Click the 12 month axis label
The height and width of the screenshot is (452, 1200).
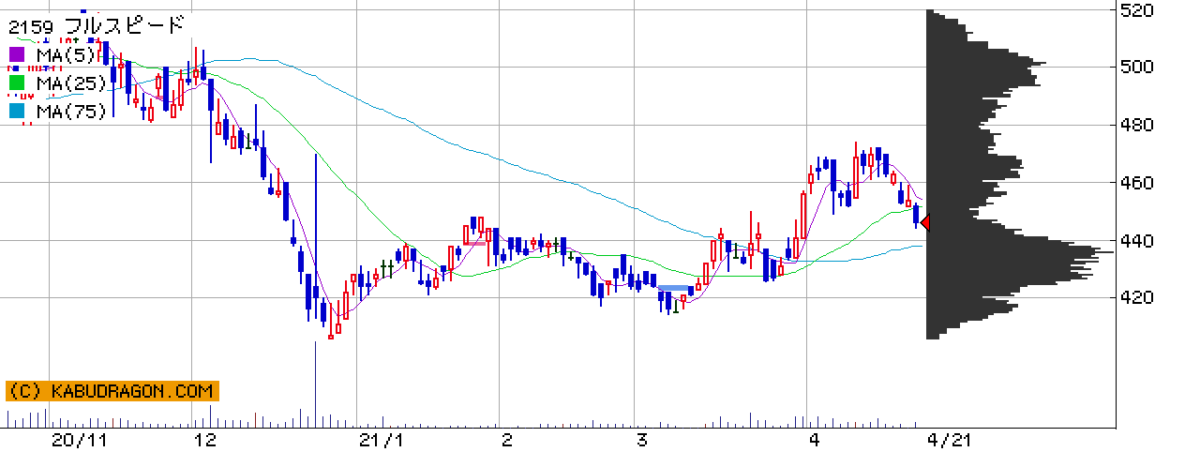click(206, 440)
